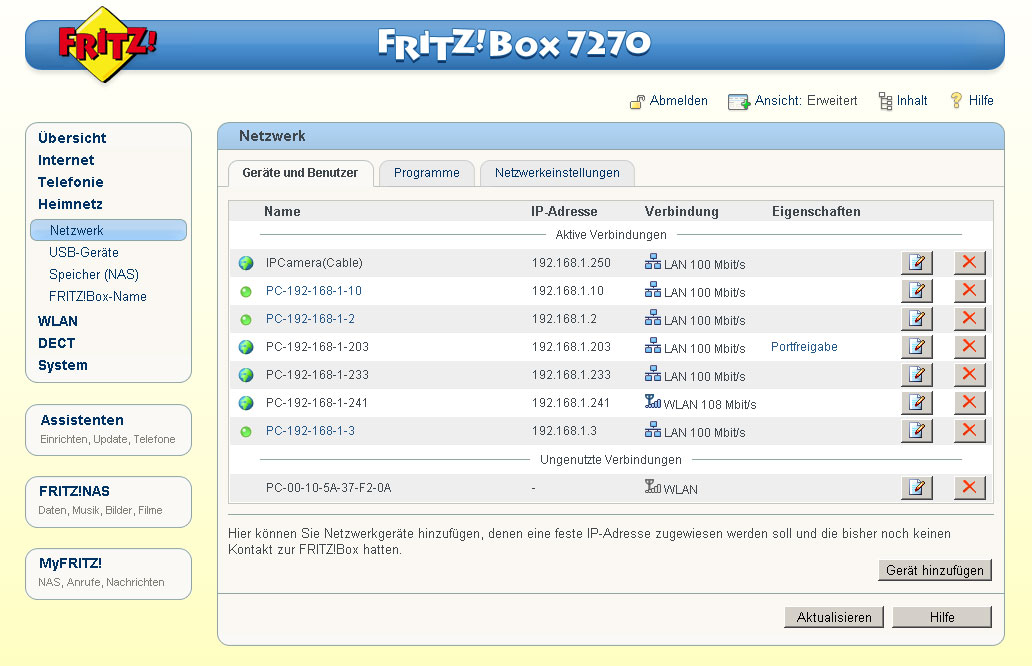
Task: Open the PC-192-168-1-3 device link
Action: 310,430
